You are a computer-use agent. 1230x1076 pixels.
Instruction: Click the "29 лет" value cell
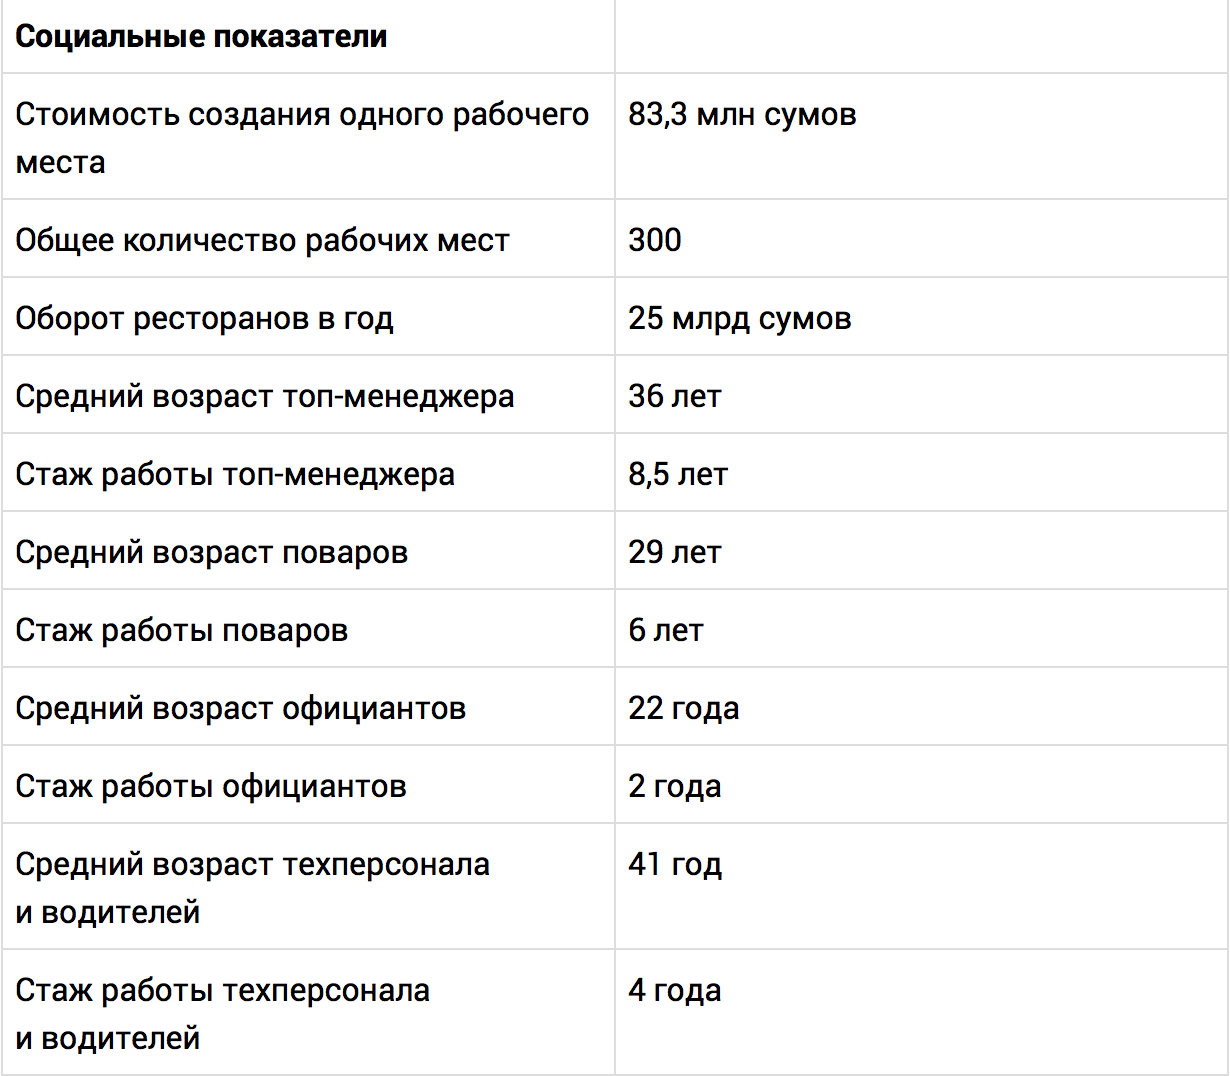click(675, 553)
